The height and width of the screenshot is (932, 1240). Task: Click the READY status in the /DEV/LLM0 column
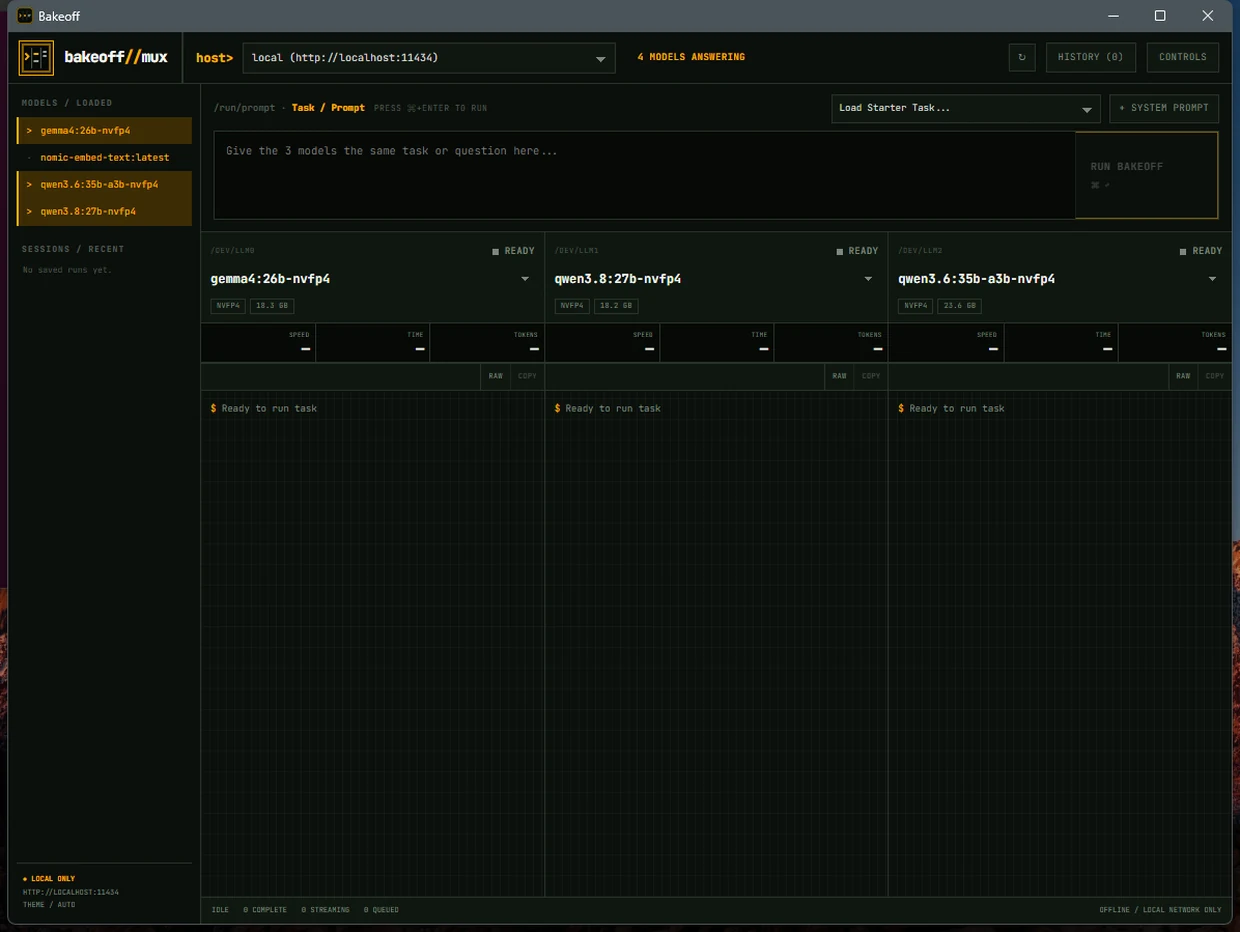pyautogui.click(x=513, y=251)
